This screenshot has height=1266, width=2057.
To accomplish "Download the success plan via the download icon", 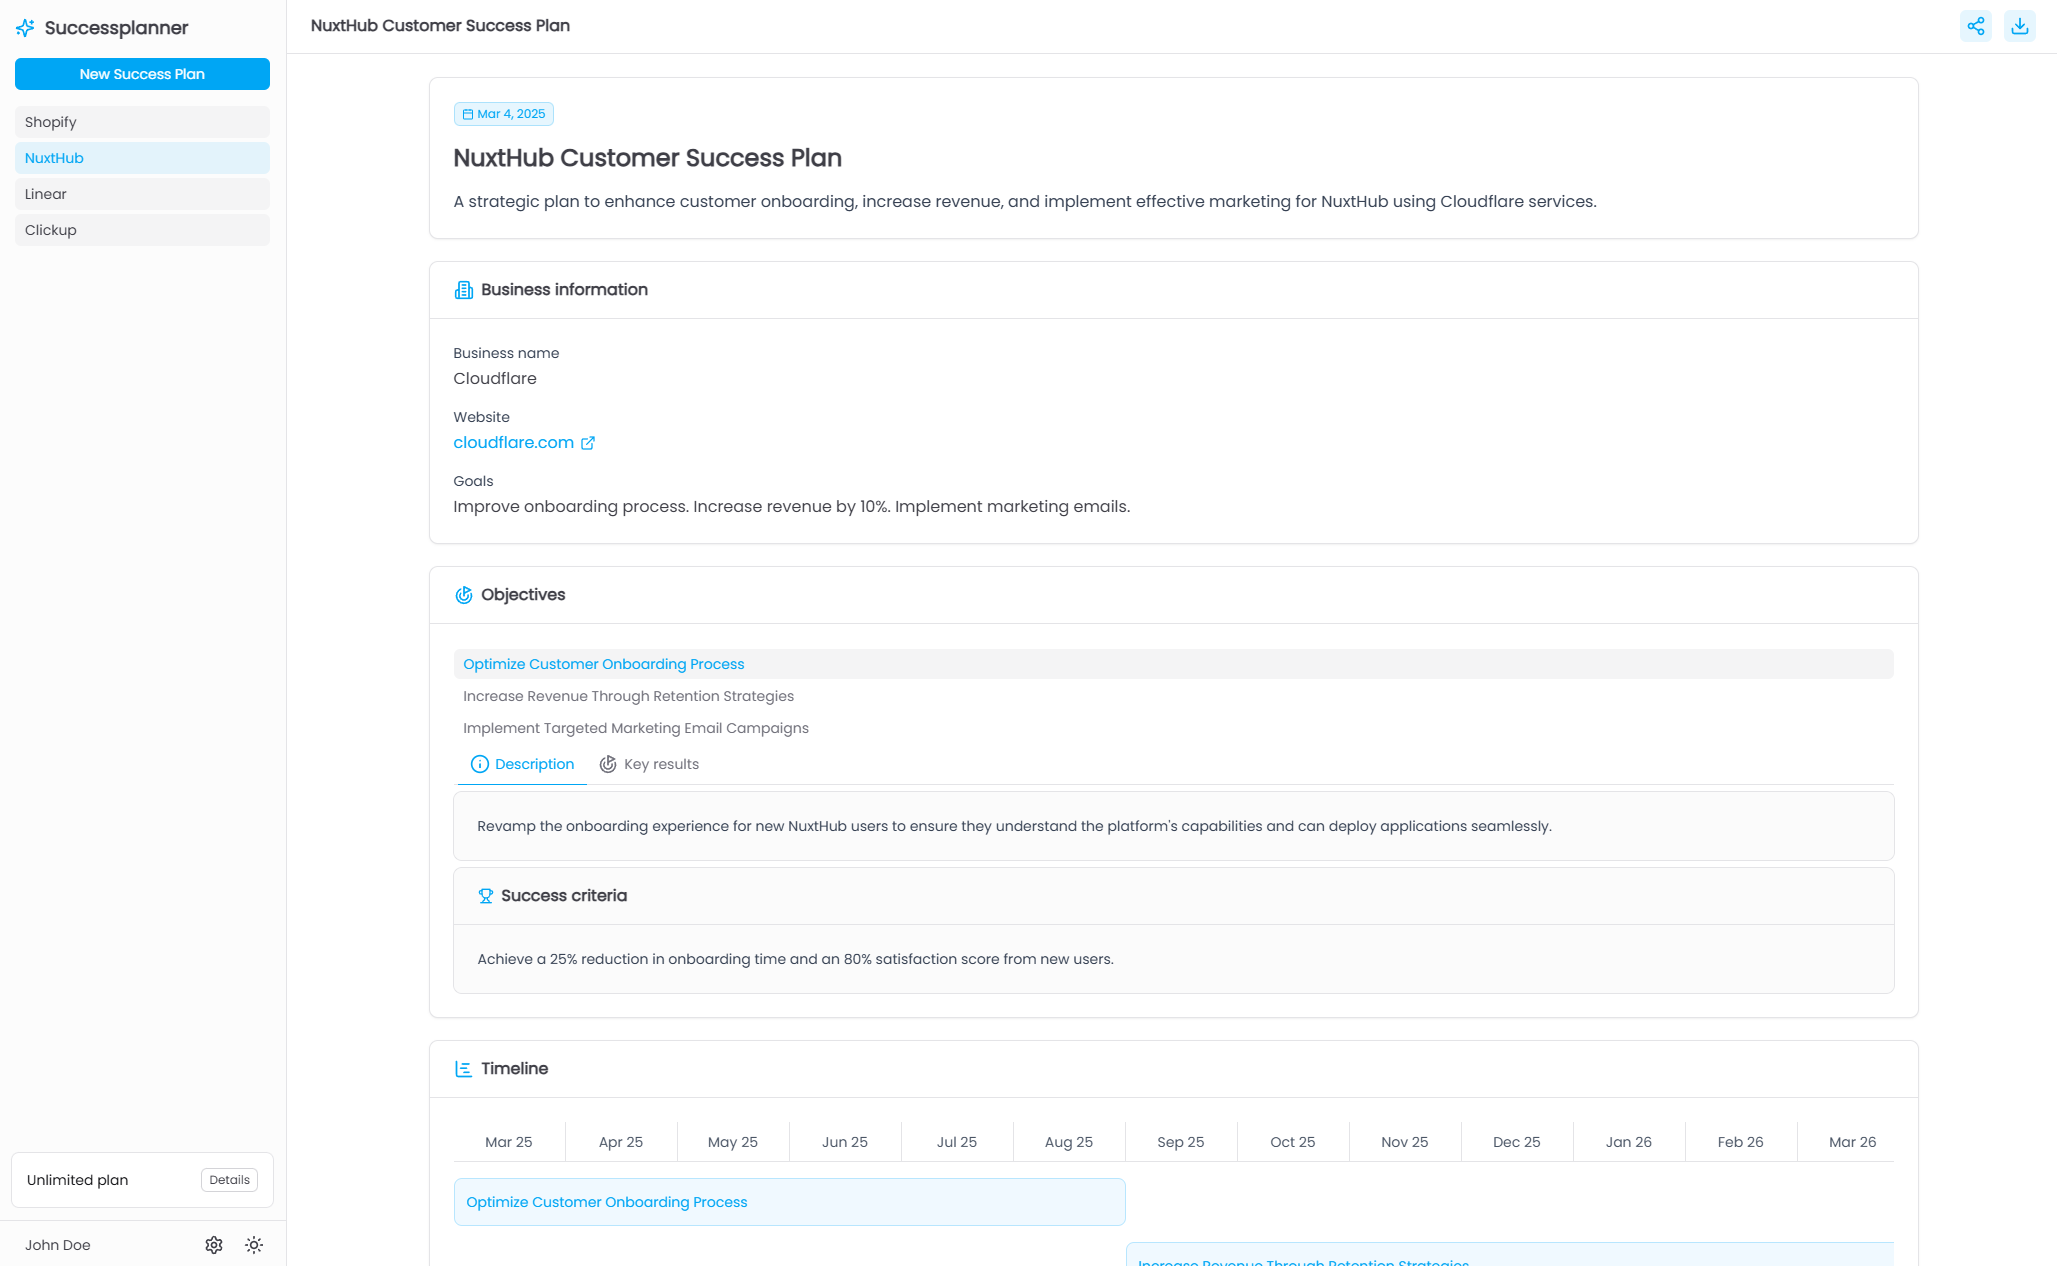I will click(2020, 25).
